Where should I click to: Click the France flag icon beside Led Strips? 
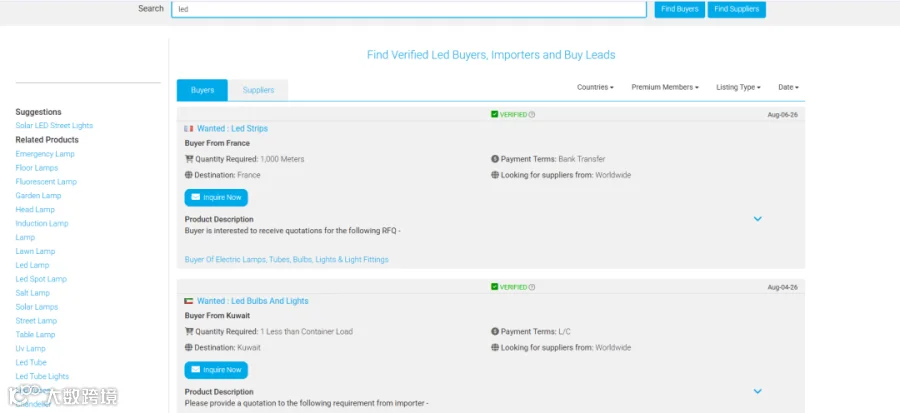[189, 128]
